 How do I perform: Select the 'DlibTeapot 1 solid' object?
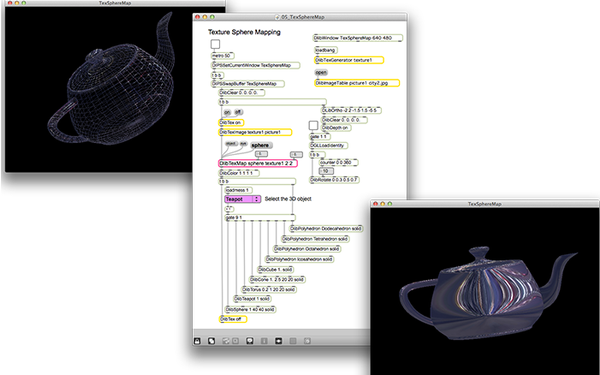pyautogui.click(x=253, y=298)
